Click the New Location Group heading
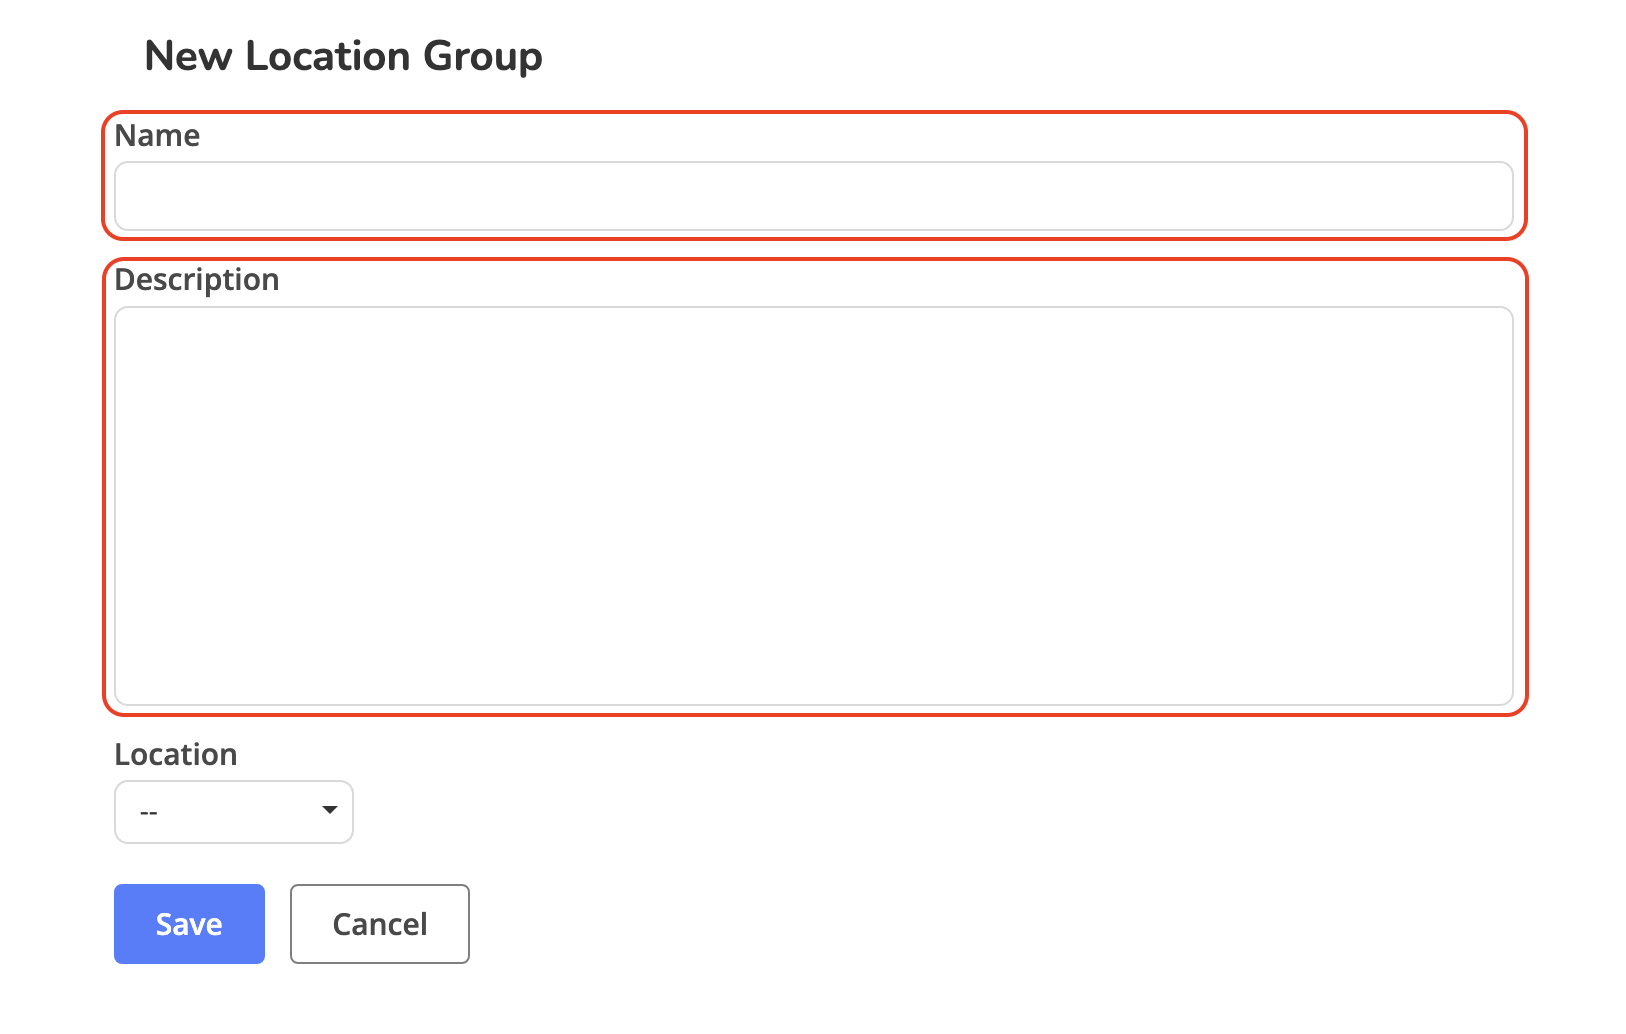This screenshot has height=1034, width=1626. coord(343,56)
